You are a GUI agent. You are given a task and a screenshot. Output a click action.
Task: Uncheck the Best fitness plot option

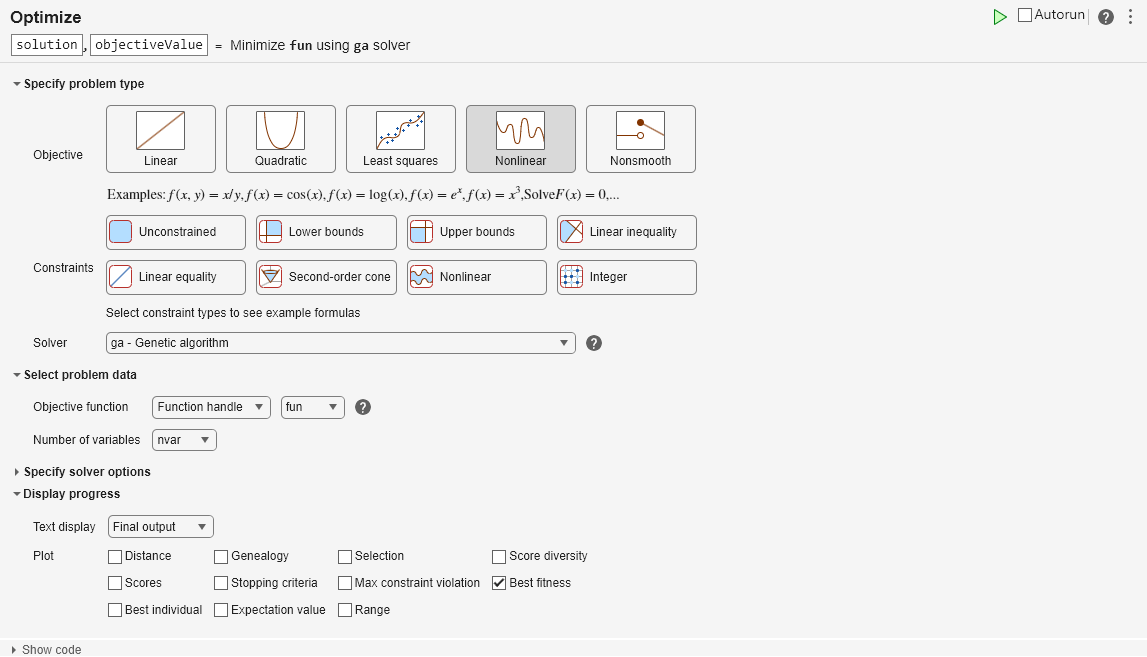500,583
